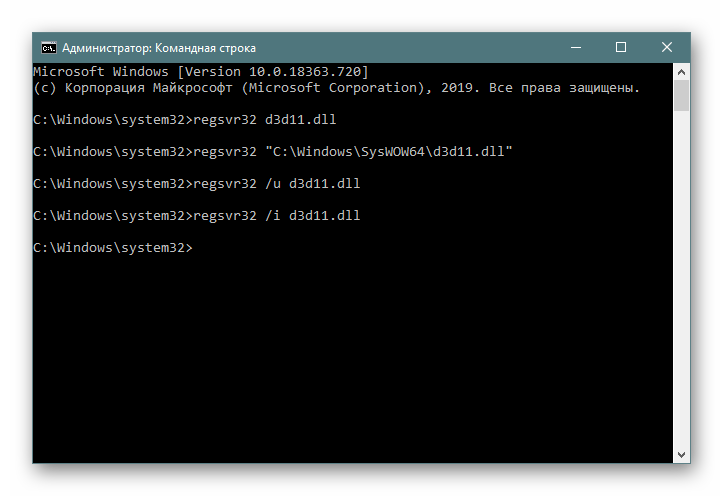723x496 pixels.
Task: Close the Command Prompt window
Action: coord(667,47)
